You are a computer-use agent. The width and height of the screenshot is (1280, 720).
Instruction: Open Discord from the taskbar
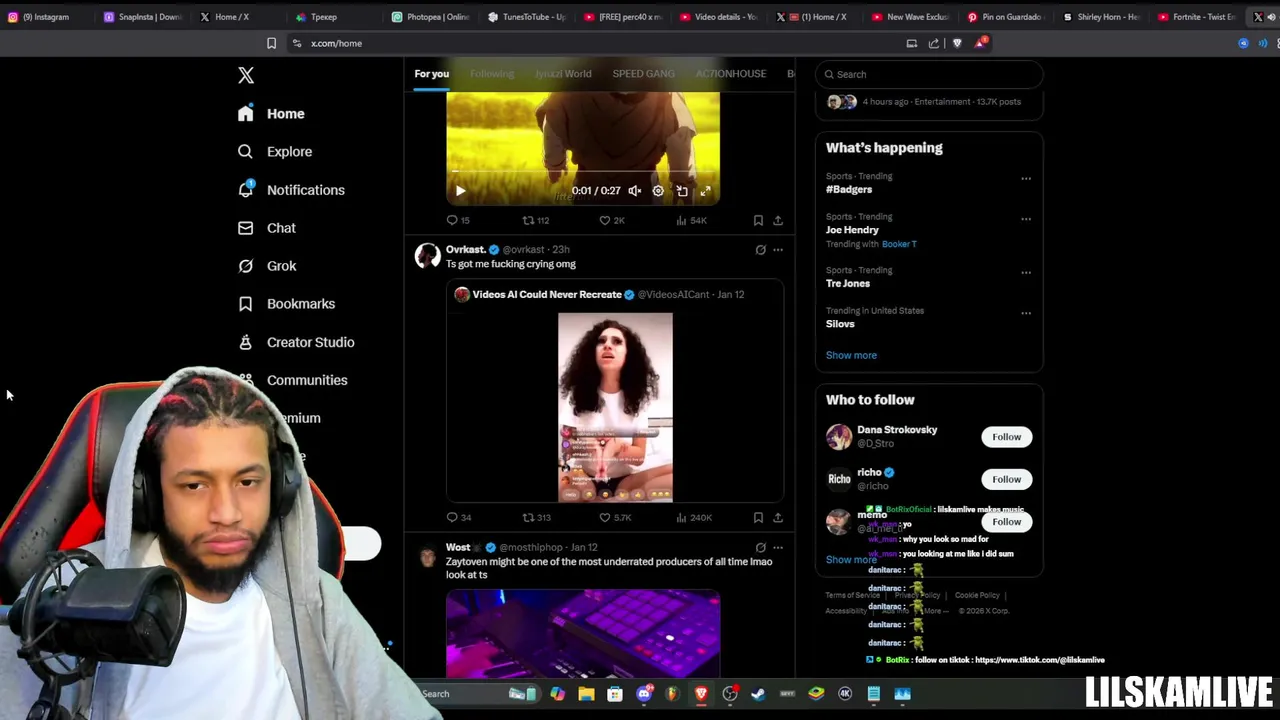pyautogui.click(x=644, y=694)
